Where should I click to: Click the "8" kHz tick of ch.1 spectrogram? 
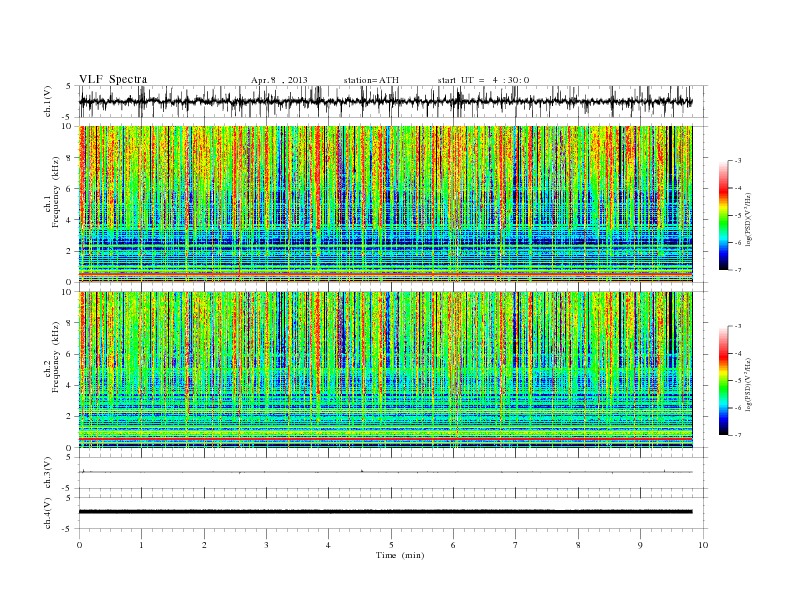tap(69, 158)
